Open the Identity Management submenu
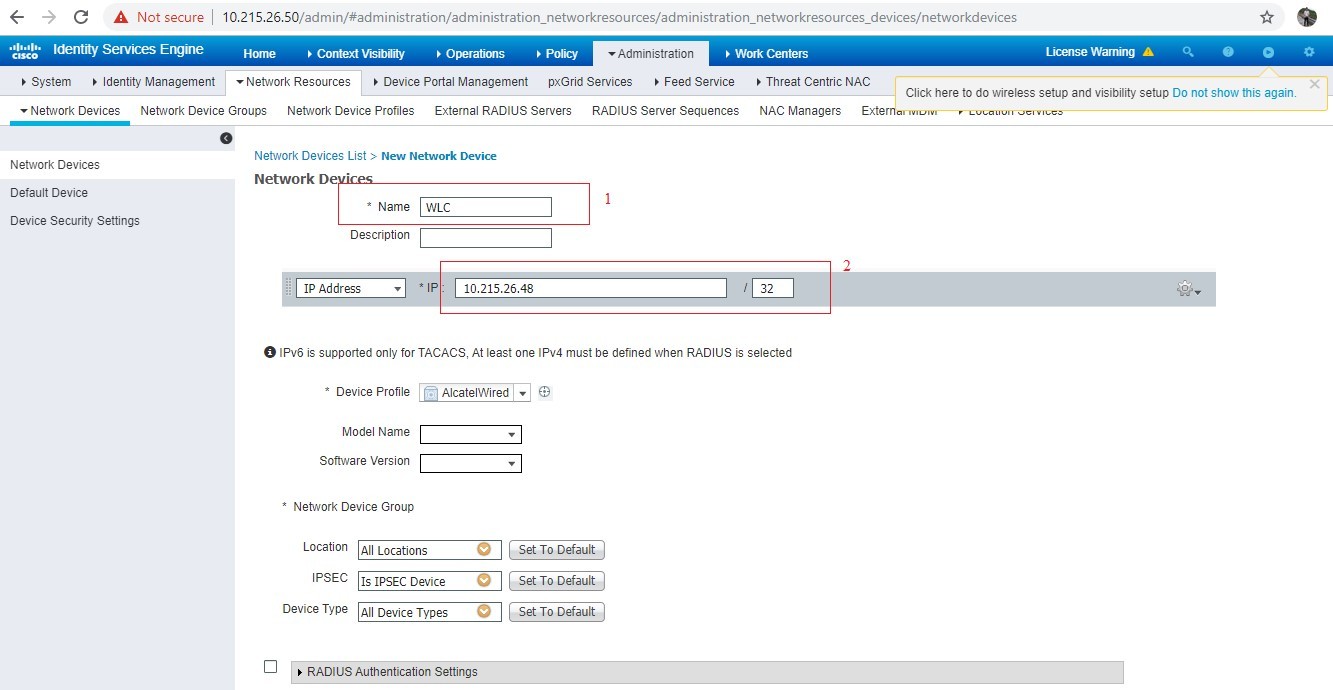 pyautogui.click(x=153, y=82)
